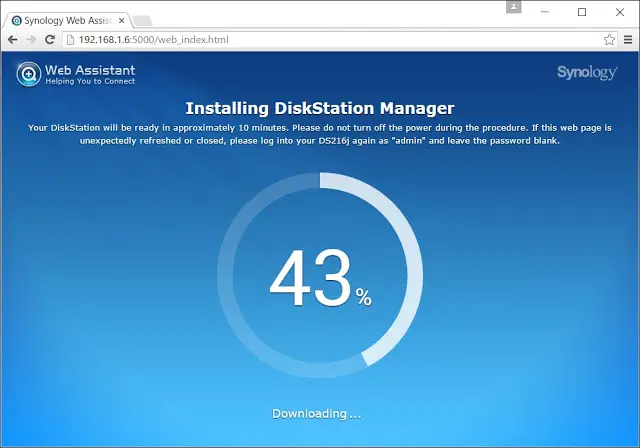Select the Synology Web Assistant tab
Image resolution: width=640 pixels, height=448 pixels.
(x=67, y=20)
